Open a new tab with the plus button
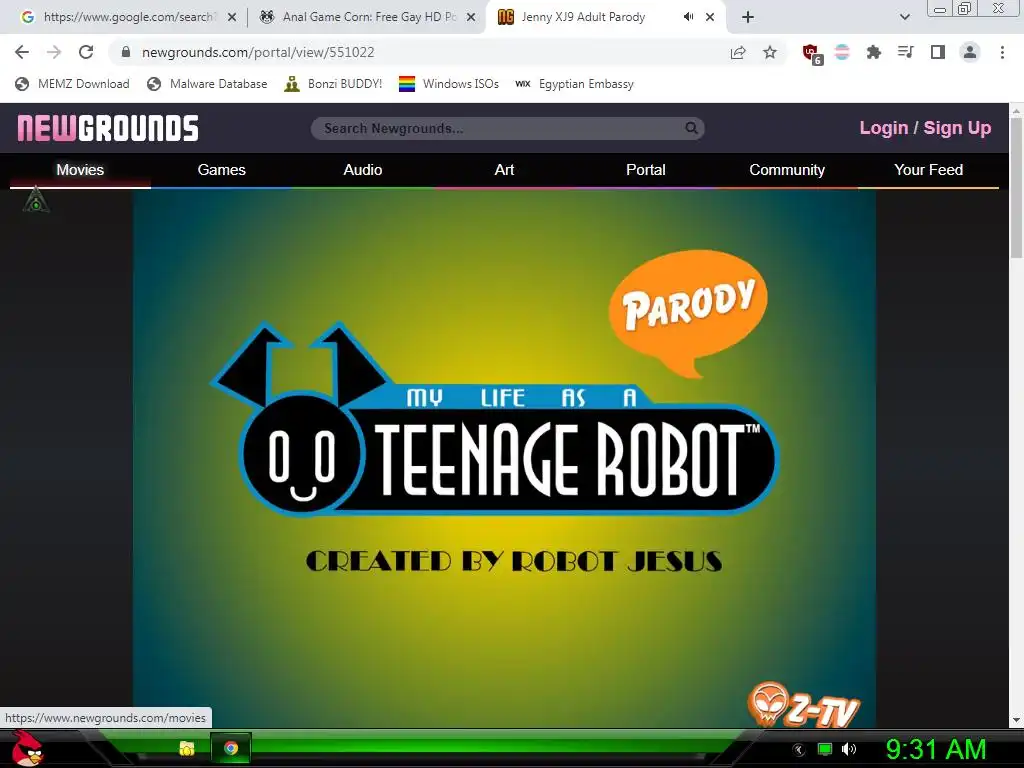1024x768 pixels. 748,17
